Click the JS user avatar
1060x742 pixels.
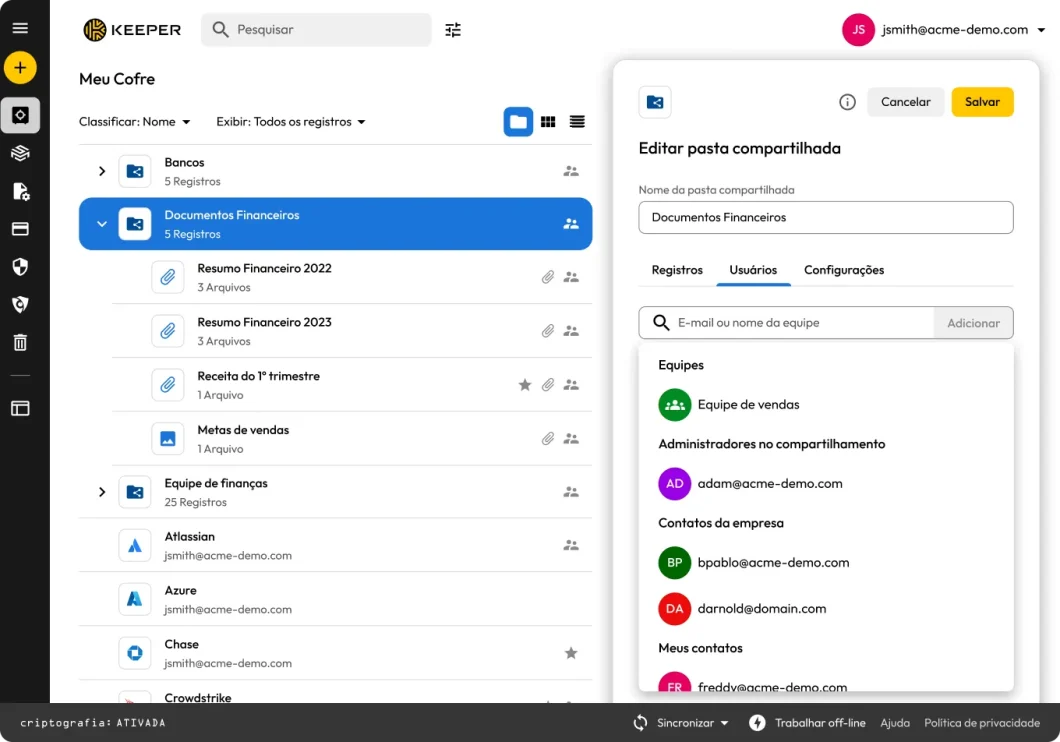[859, 30]
